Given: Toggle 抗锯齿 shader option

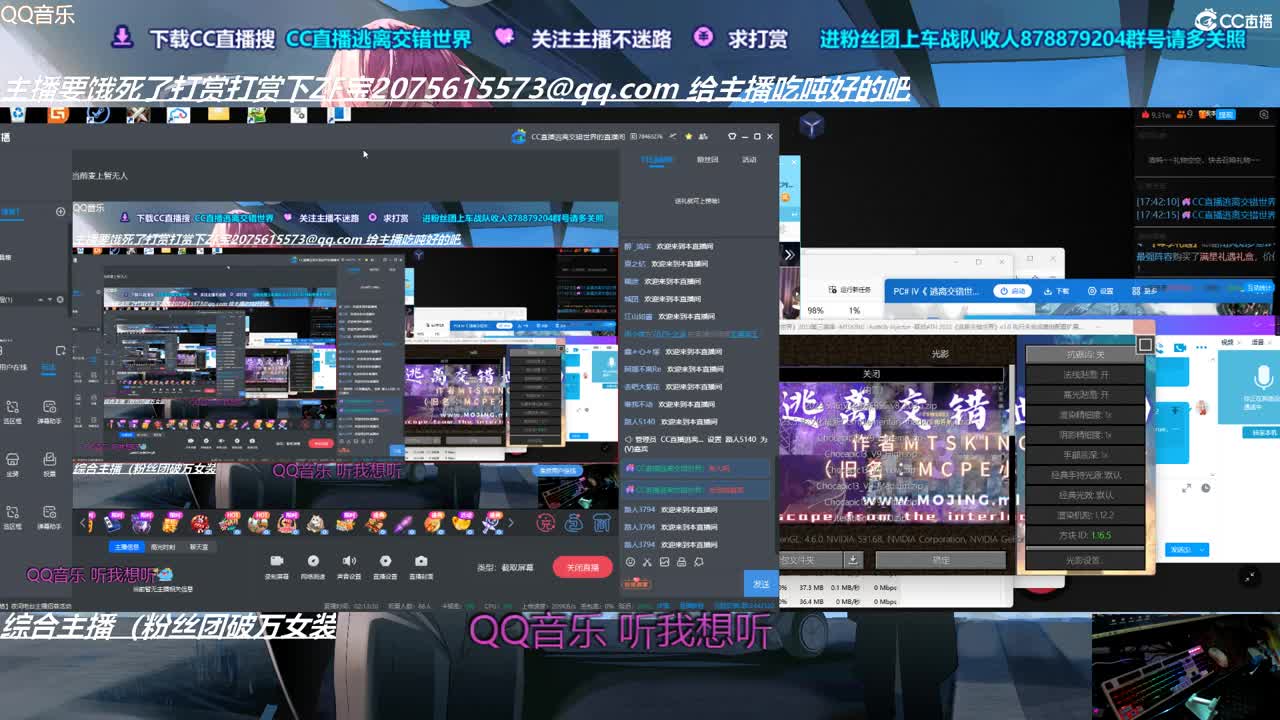Looking at the screenshot, I should point(1084,355).
